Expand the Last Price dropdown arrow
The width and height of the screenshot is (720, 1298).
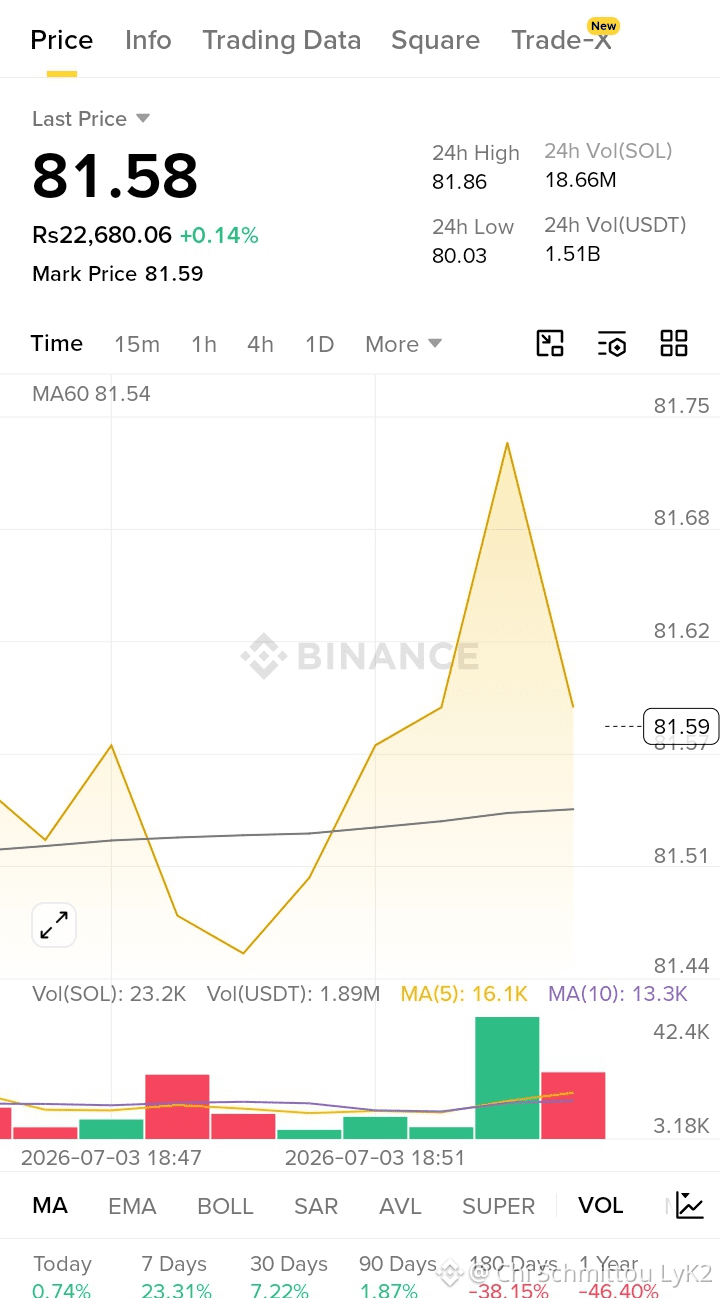point(143,118)
